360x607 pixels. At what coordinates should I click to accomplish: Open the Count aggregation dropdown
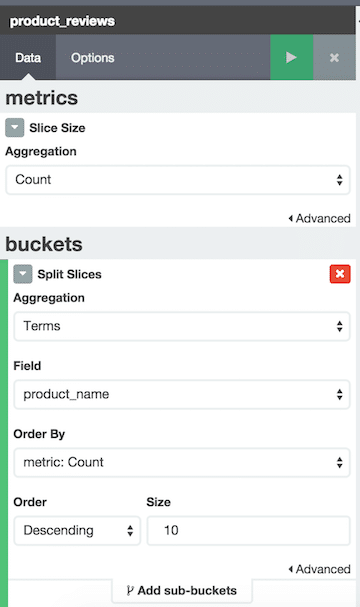click(178, 180)
